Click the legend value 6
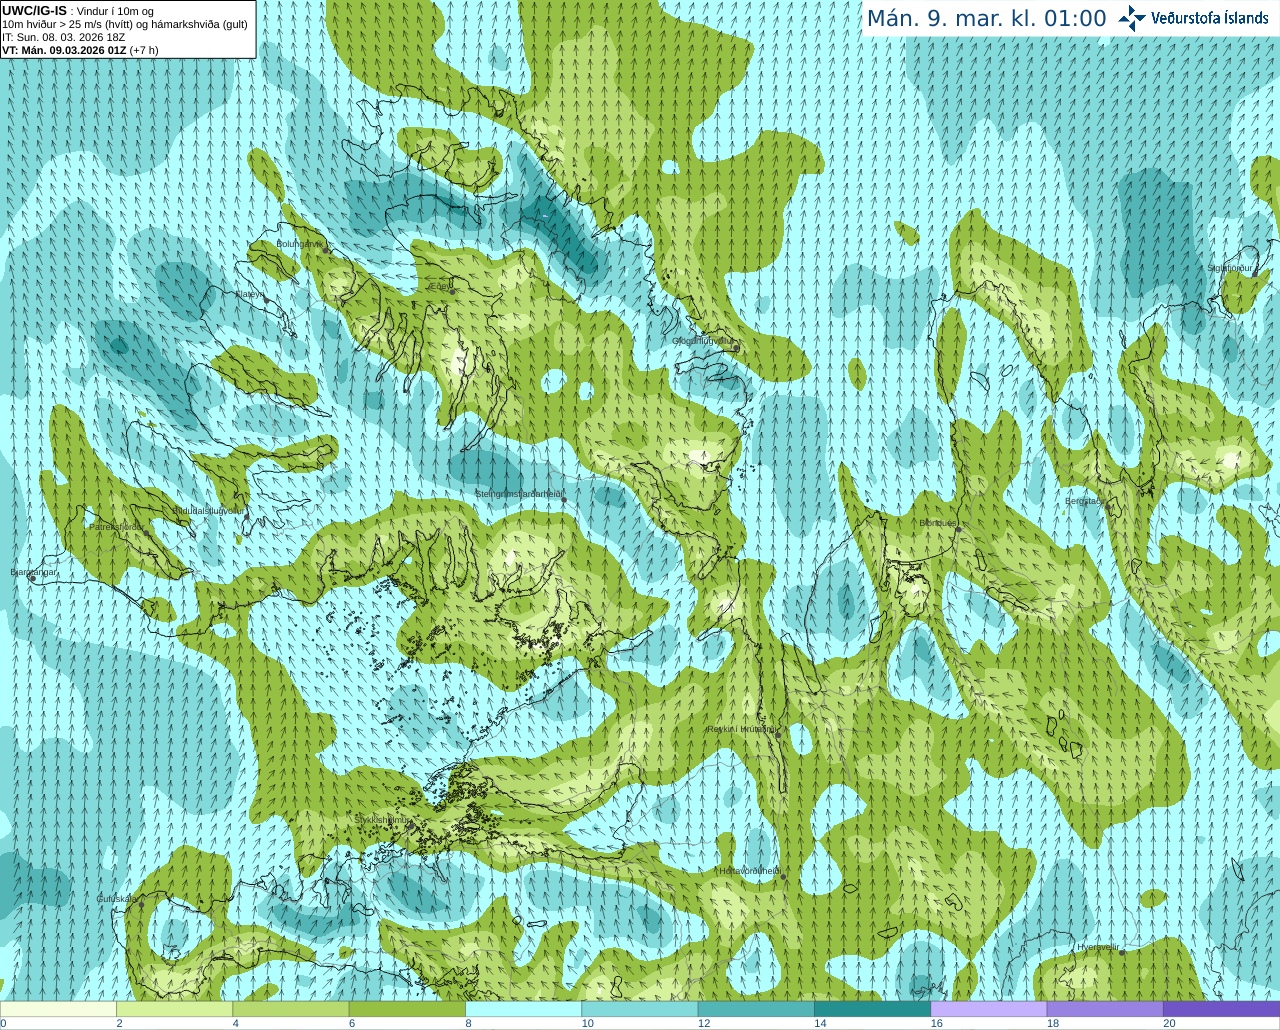1280x1030 pixels. (x=352, y=1023)
